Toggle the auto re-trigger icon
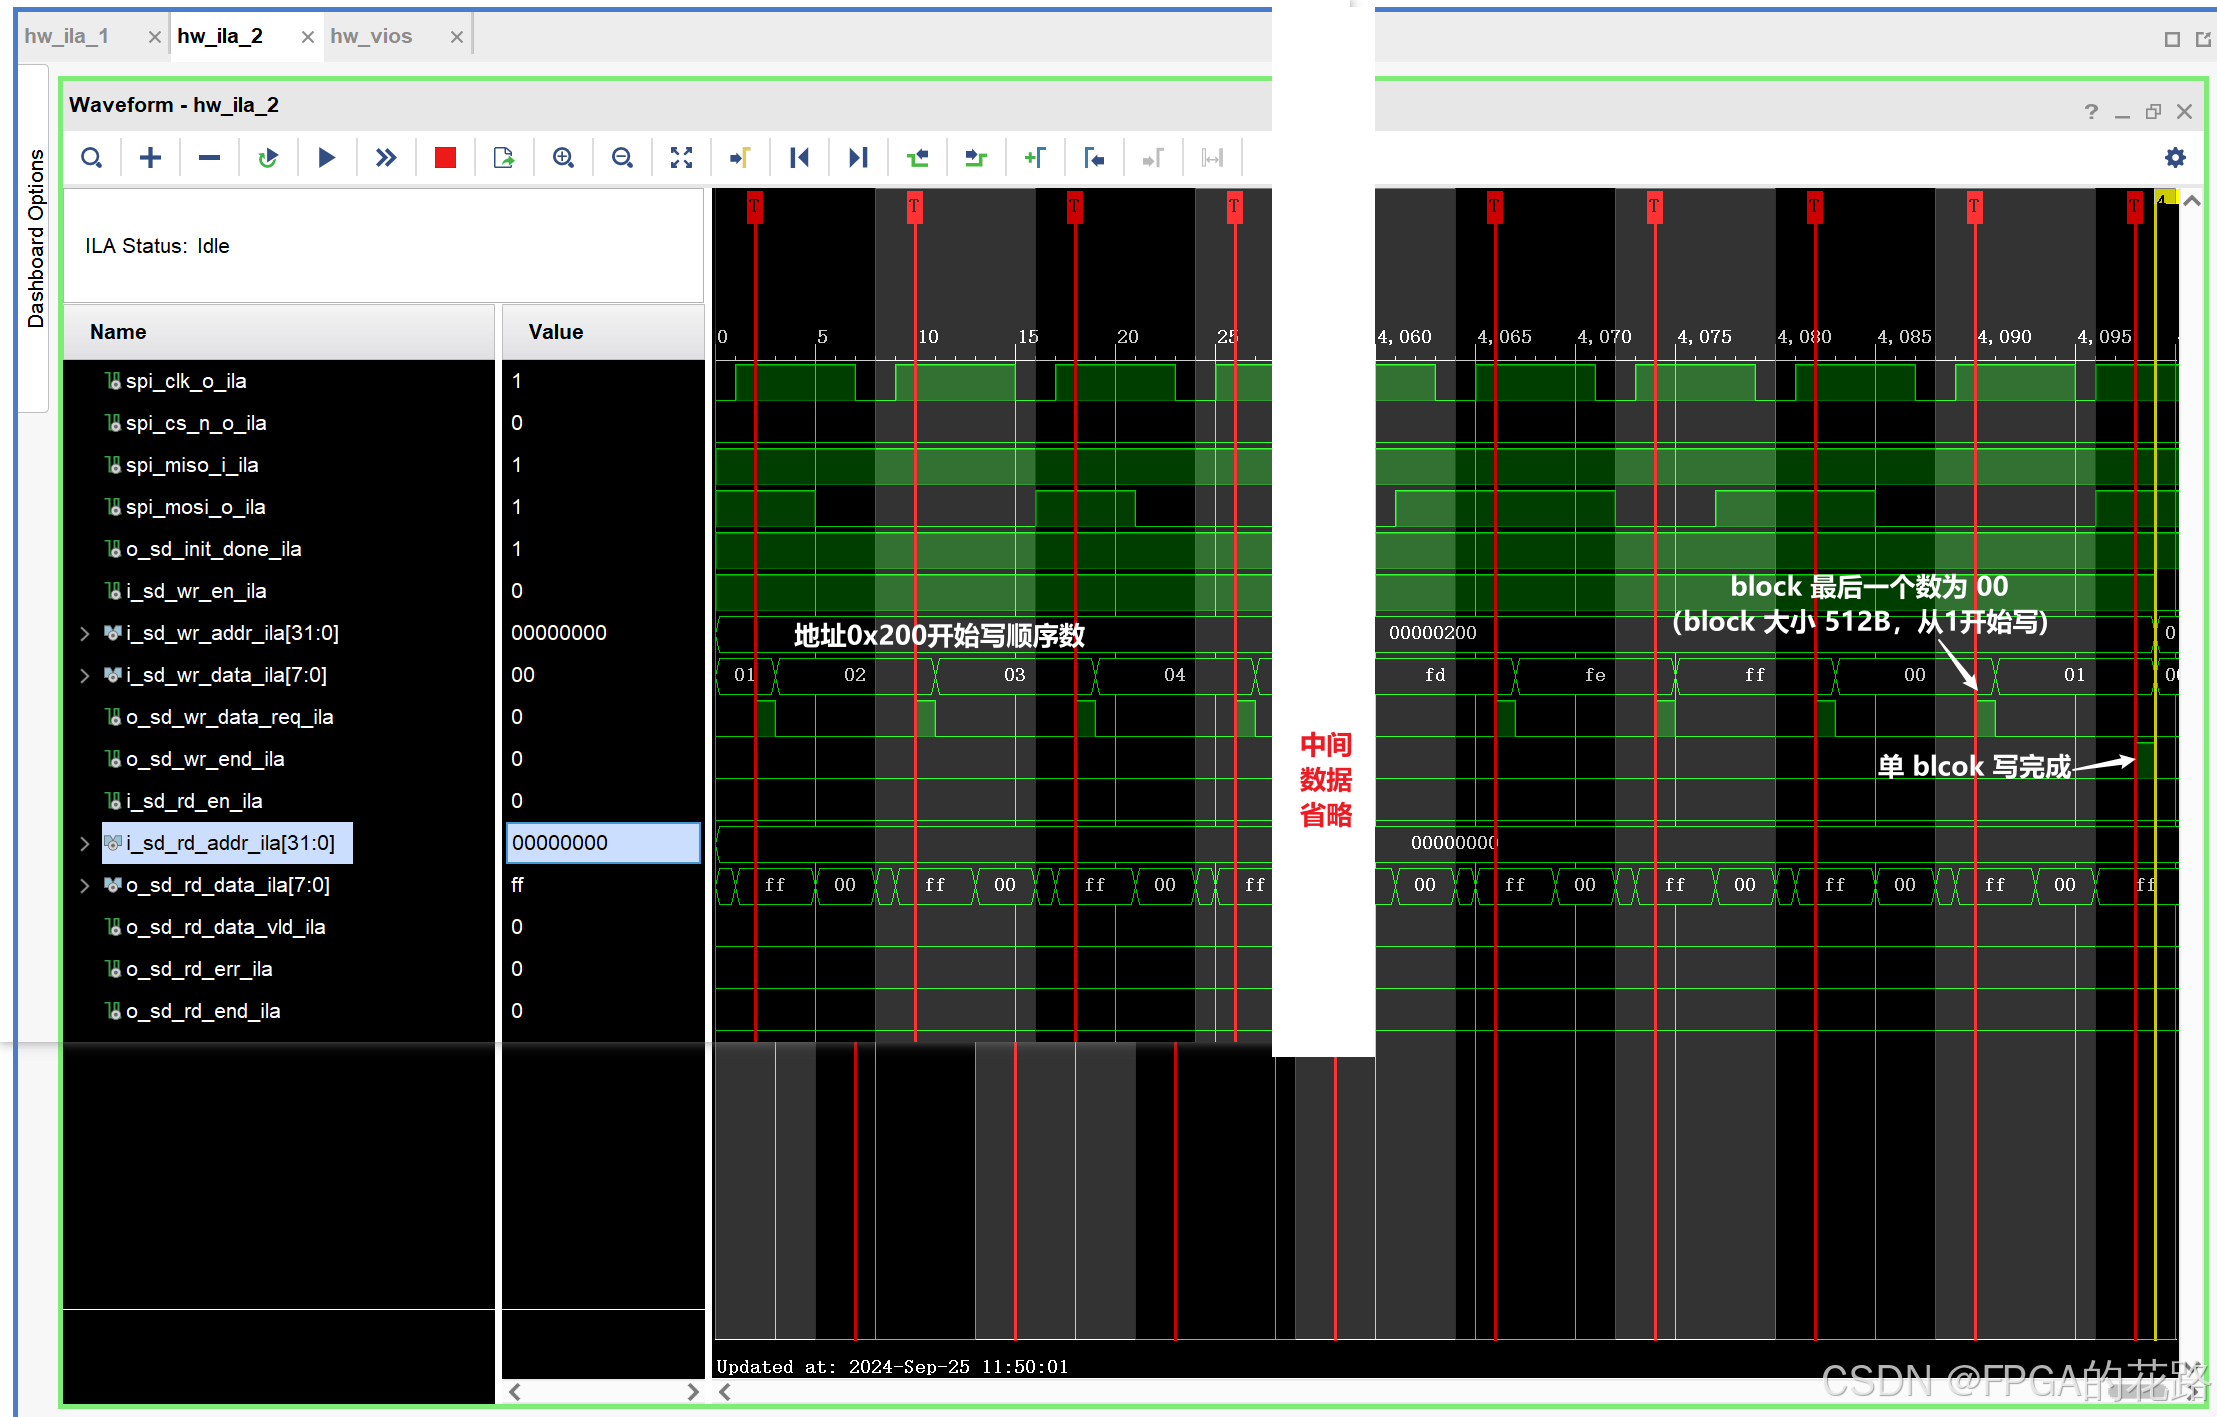Image resolution: width=2217 pixels, height=1417 pixels. tap(267, 158)
